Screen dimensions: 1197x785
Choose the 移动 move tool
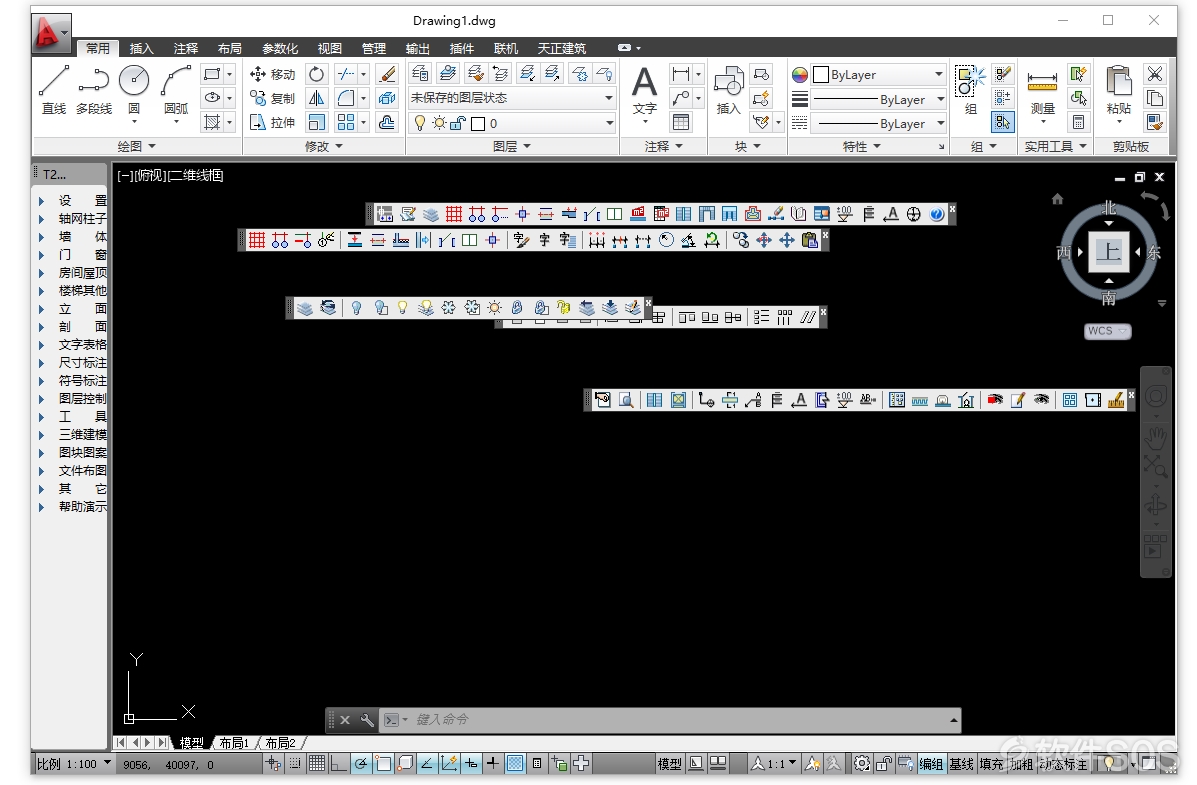tap(273, 74)
